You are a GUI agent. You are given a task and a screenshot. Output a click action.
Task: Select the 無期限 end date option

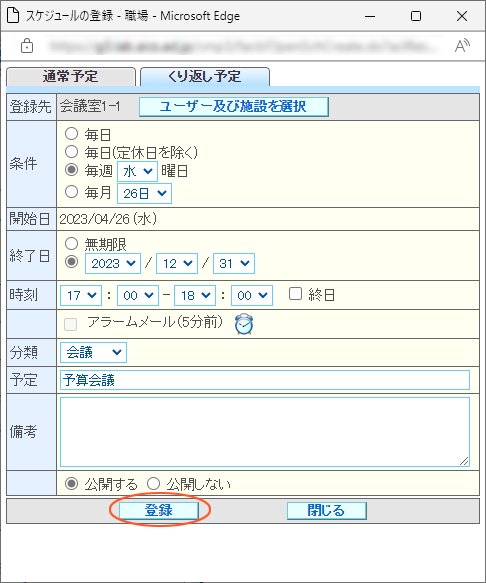tap(71, 244)
